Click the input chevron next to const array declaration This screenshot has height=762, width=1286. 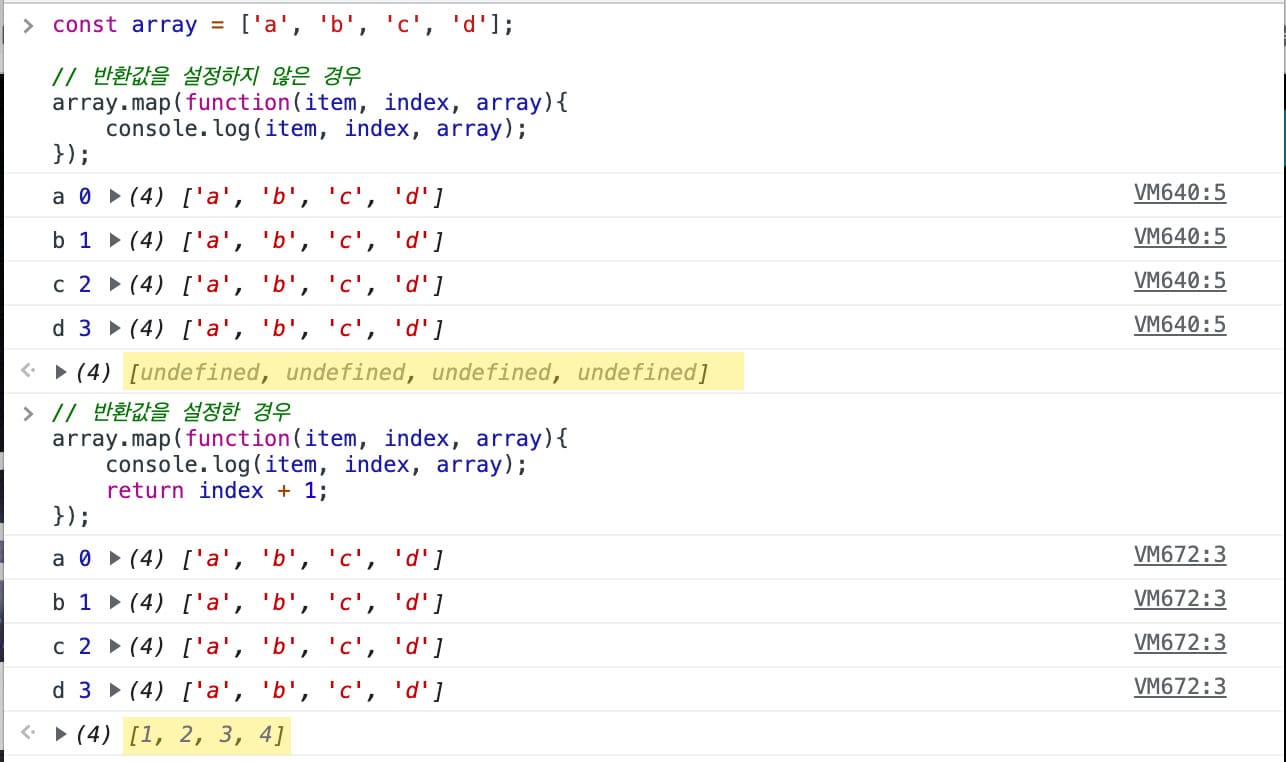tap(28, 24)
